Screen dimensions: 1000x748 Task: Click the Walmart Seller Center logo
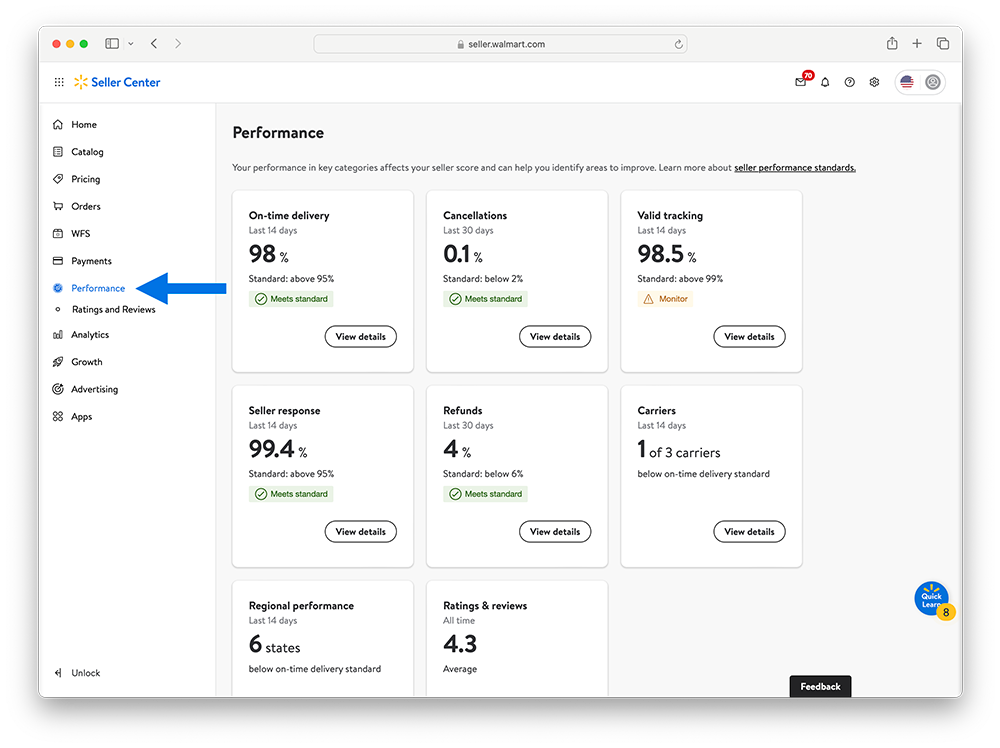coord(117,82)
